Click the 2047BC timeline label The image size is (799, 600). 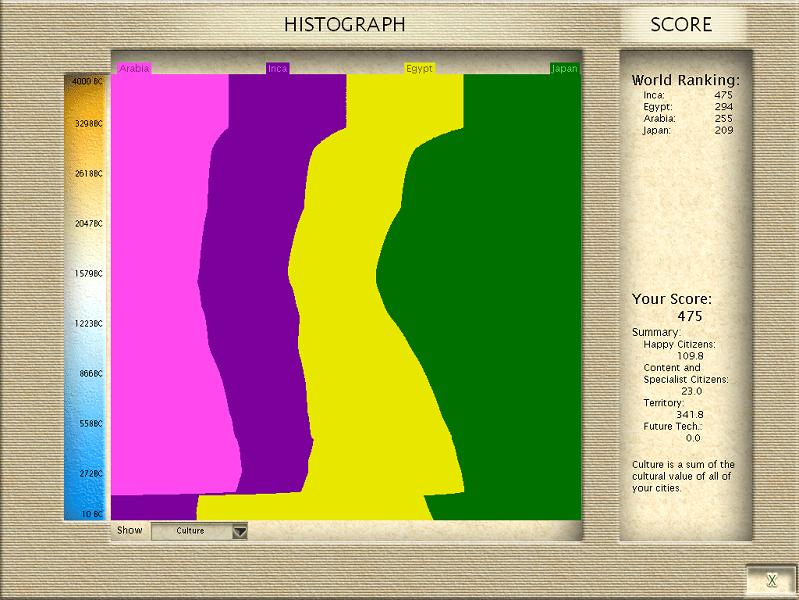(87, 224)
